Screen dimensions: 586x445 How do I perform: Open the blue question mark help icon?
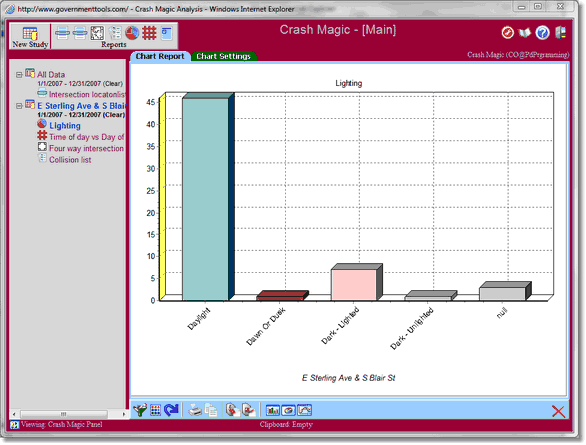(542, 33)
